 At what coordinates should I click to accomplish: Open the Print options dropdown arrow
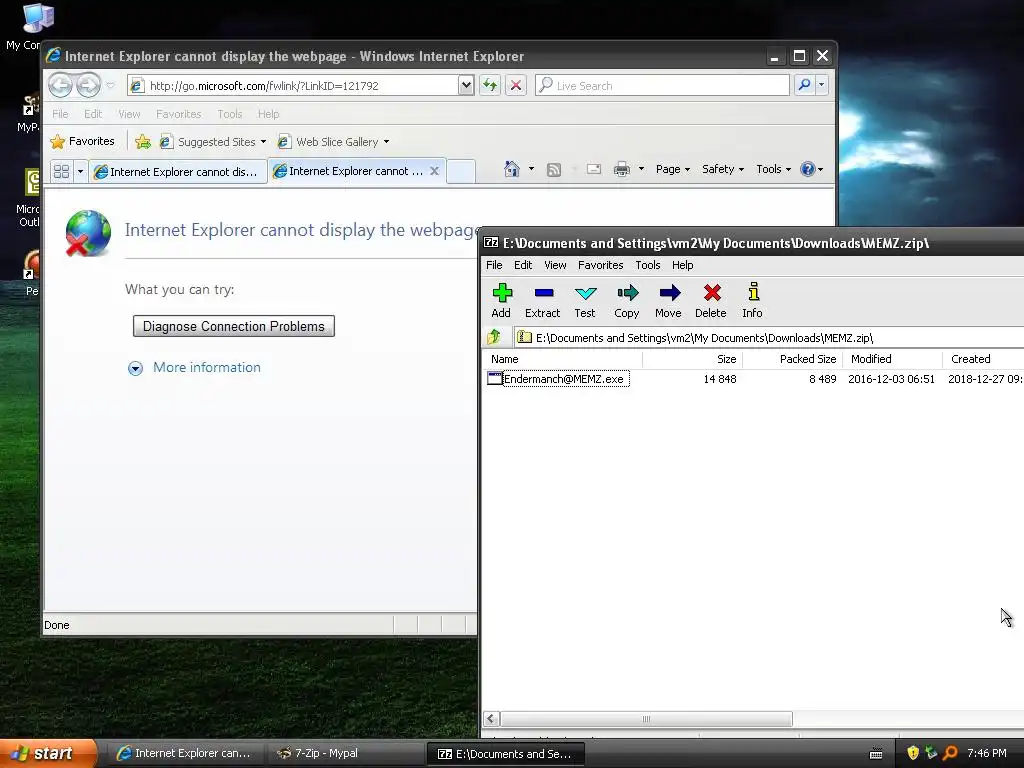(641, 169)
